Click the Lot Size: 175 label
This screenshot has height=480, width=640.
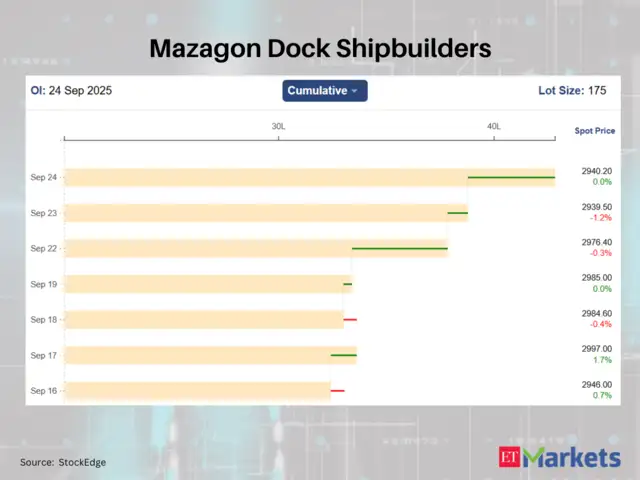point(572,91)
